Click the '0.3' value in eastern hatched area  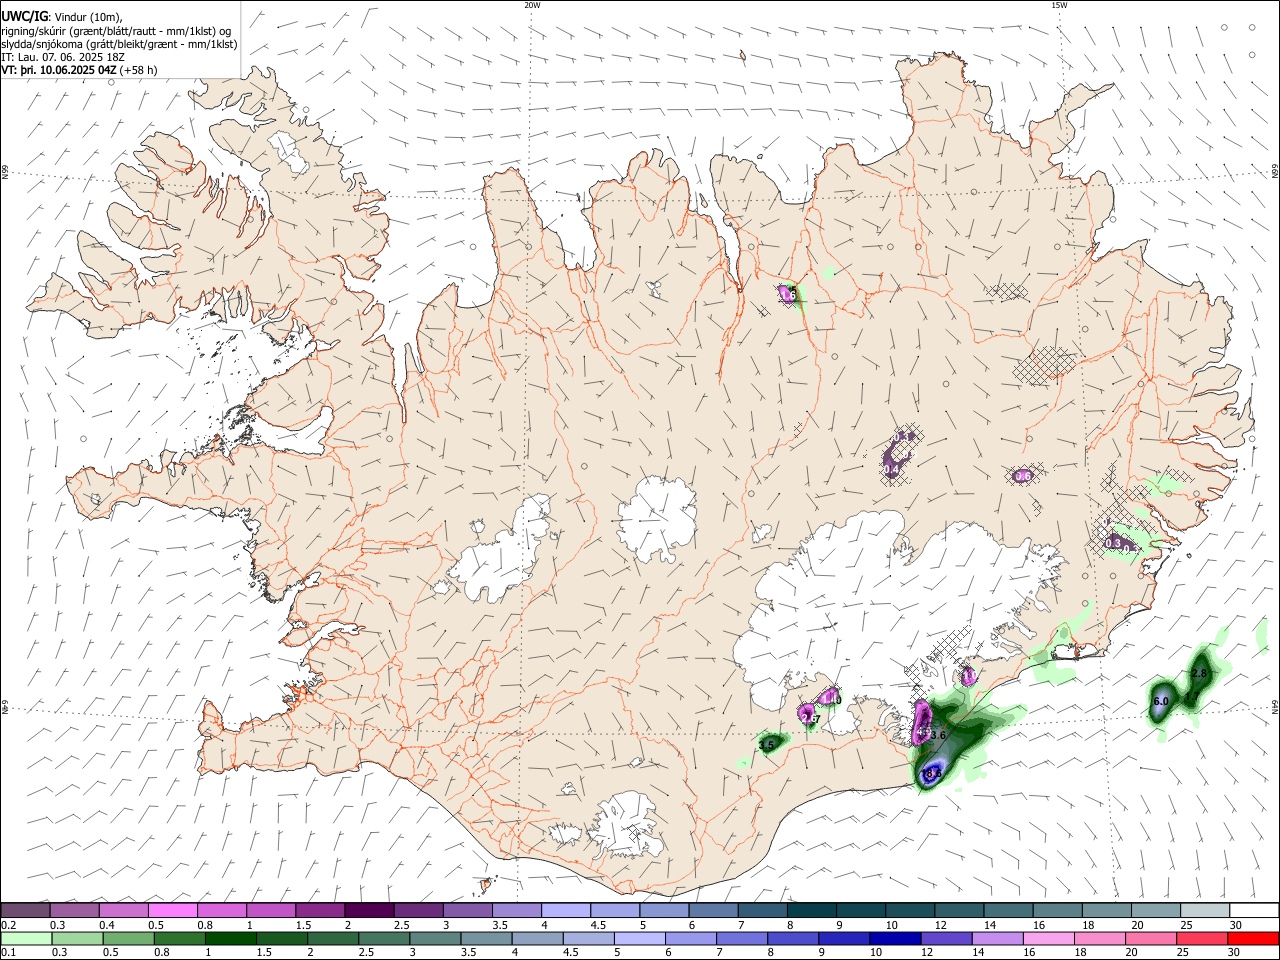pyautogui.click(x=1113, y=543)
